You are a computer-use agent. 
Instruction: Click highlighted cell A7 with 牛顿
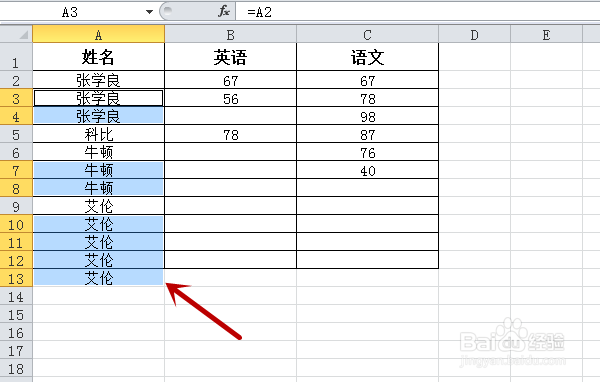point(99,170)
